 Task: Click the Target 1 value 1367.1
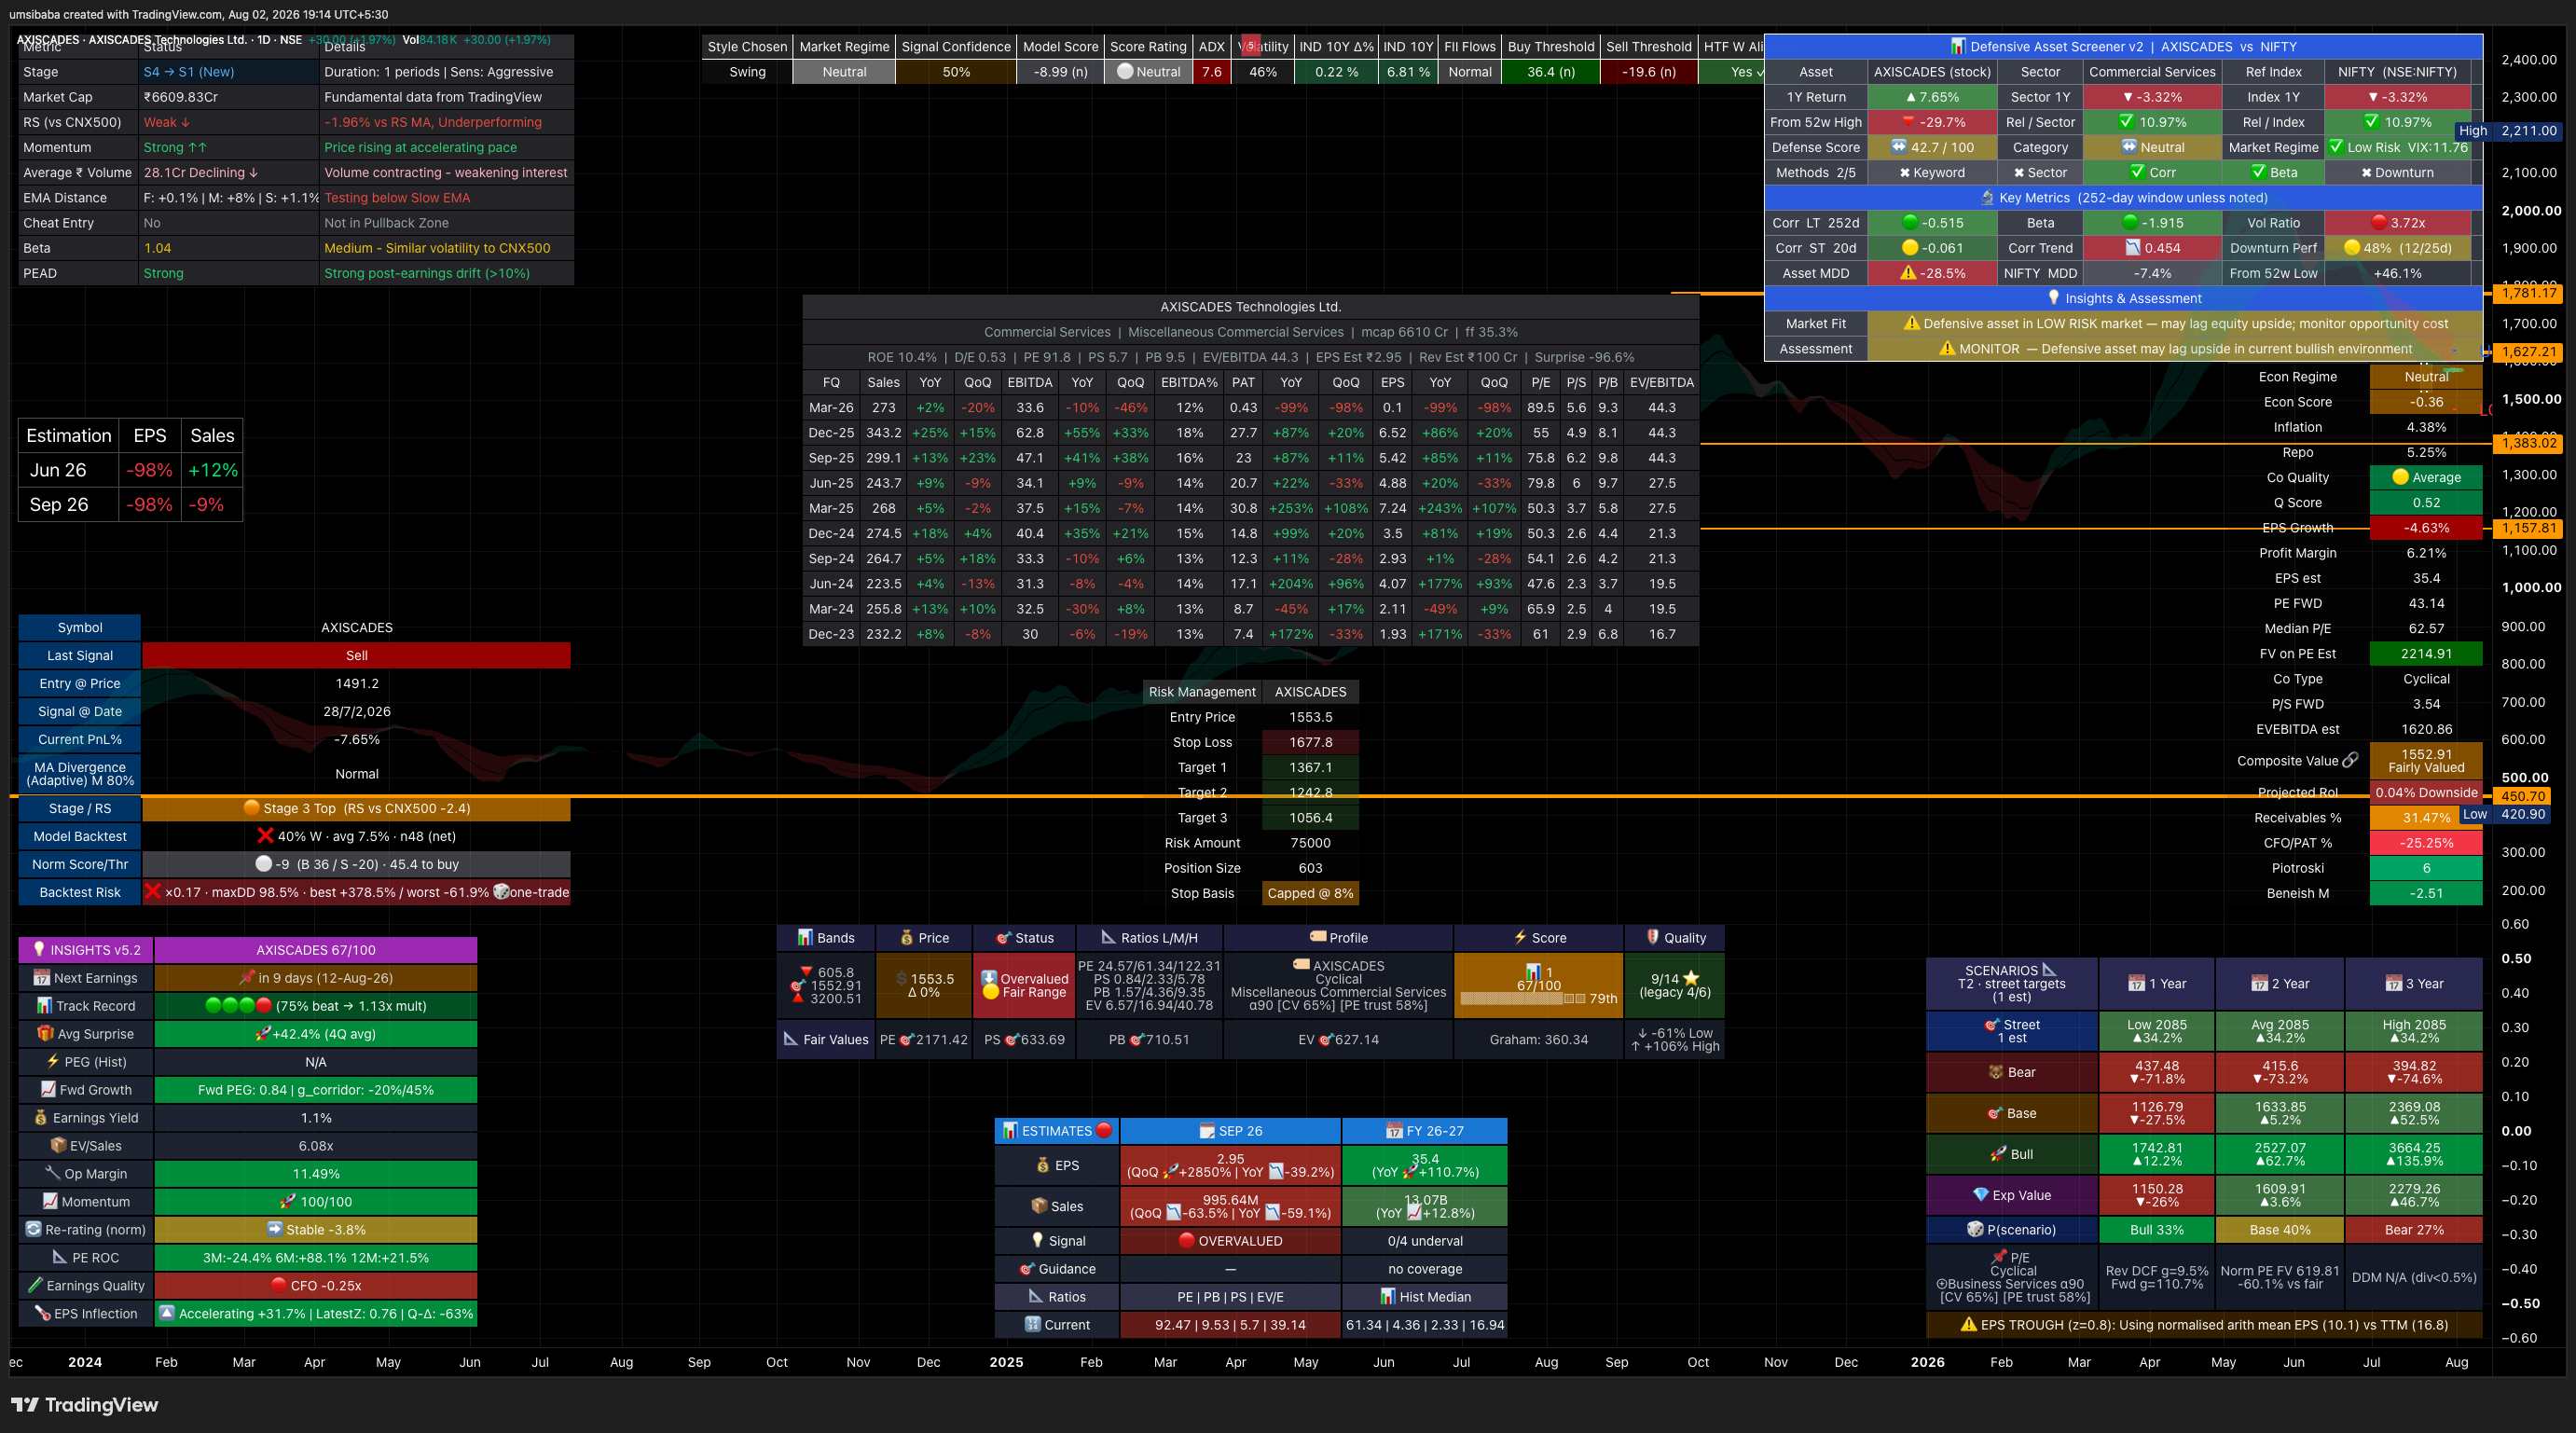(1310, 767)
